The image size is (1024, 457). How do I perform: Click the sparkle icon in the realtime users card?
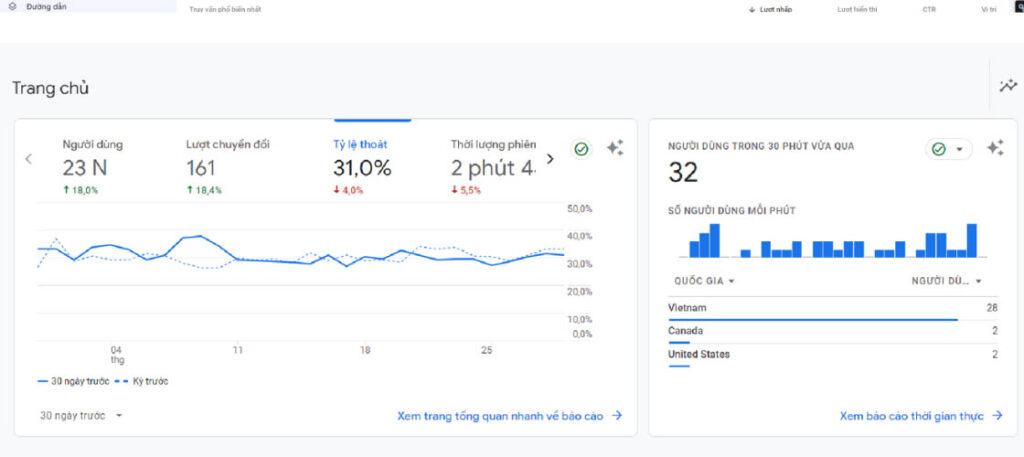click(x=994, y=148)
